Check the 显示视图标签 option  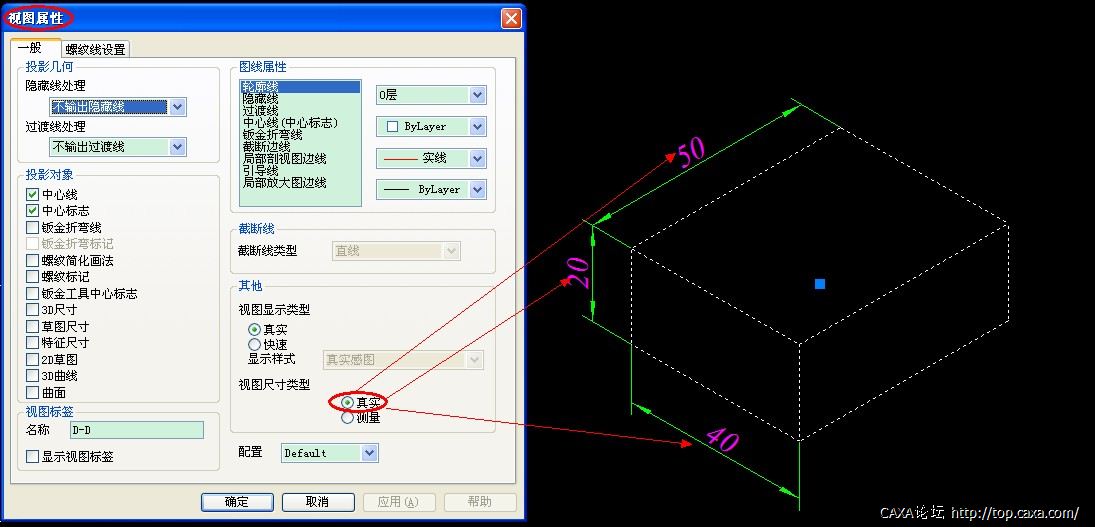[33, 457]
